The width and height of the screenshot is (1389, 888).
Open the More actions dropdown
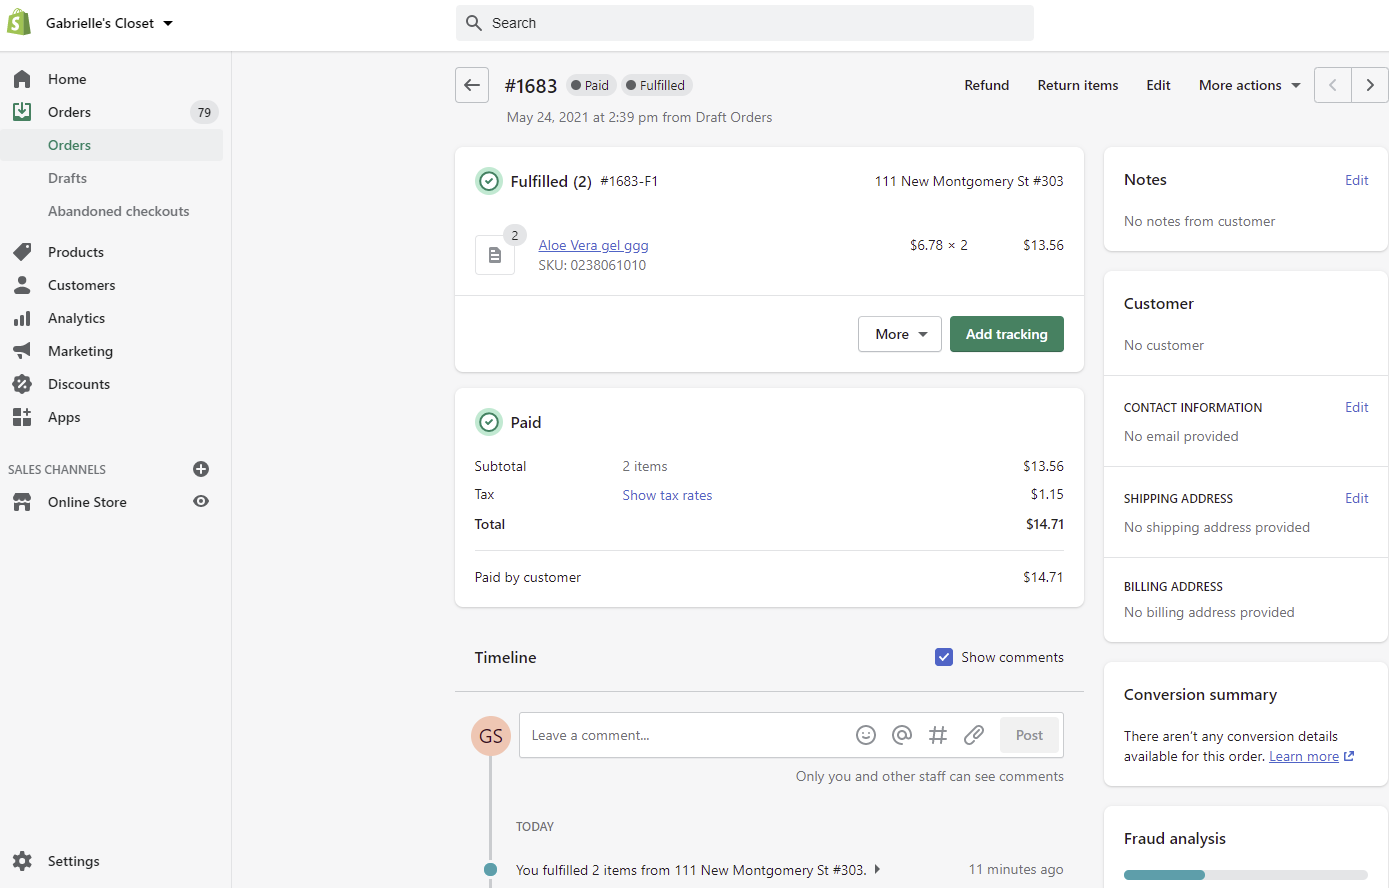[1249, 85]
